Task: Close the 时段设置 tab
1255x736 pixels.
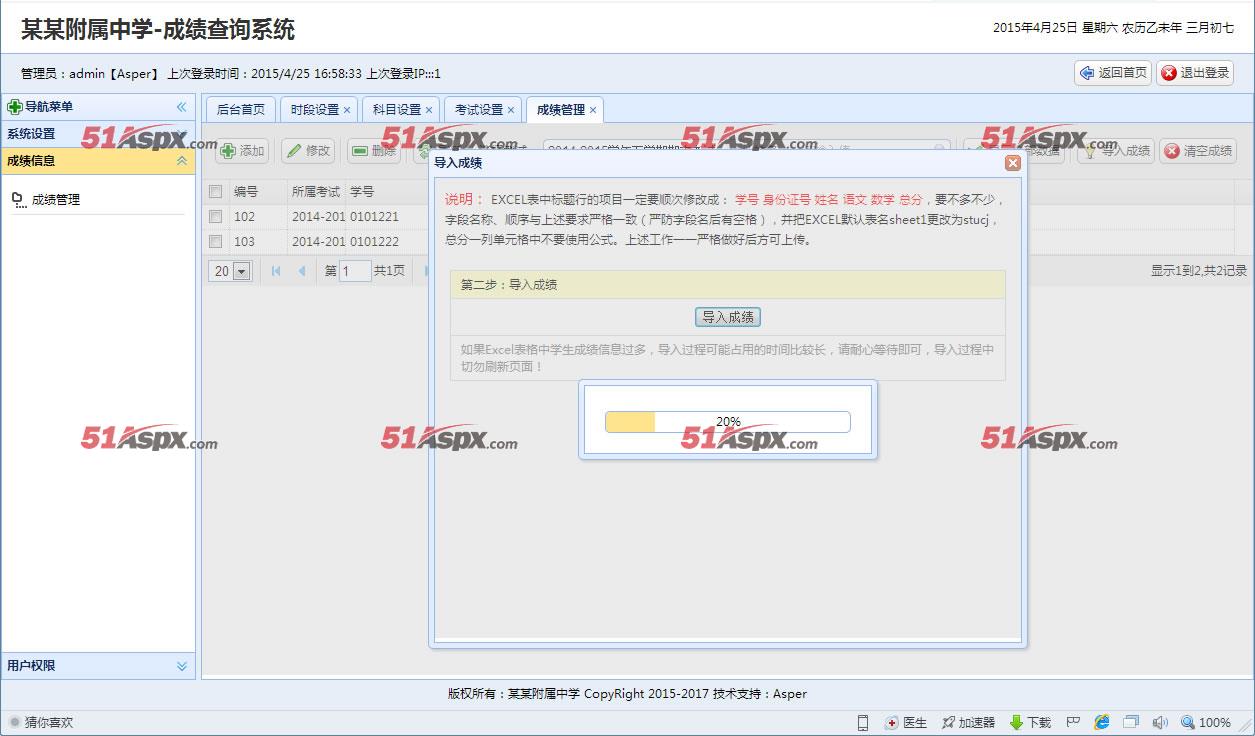Action: click(347, 110)
